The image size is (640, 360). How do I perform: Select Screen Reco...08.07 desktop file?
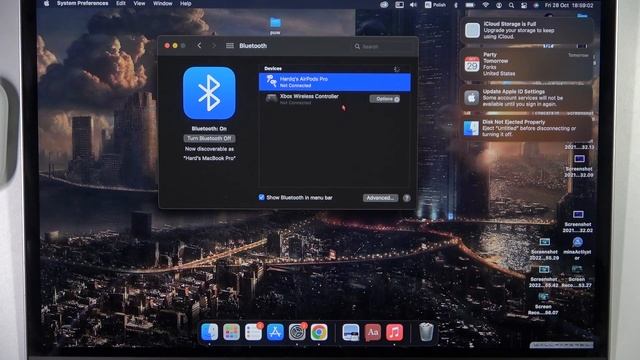tap(543, 304)
